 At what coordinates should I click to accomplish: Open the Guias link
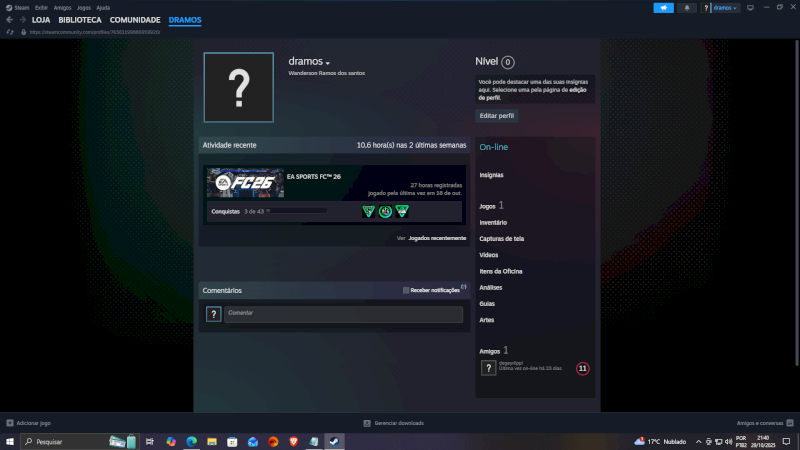point(487,304)
